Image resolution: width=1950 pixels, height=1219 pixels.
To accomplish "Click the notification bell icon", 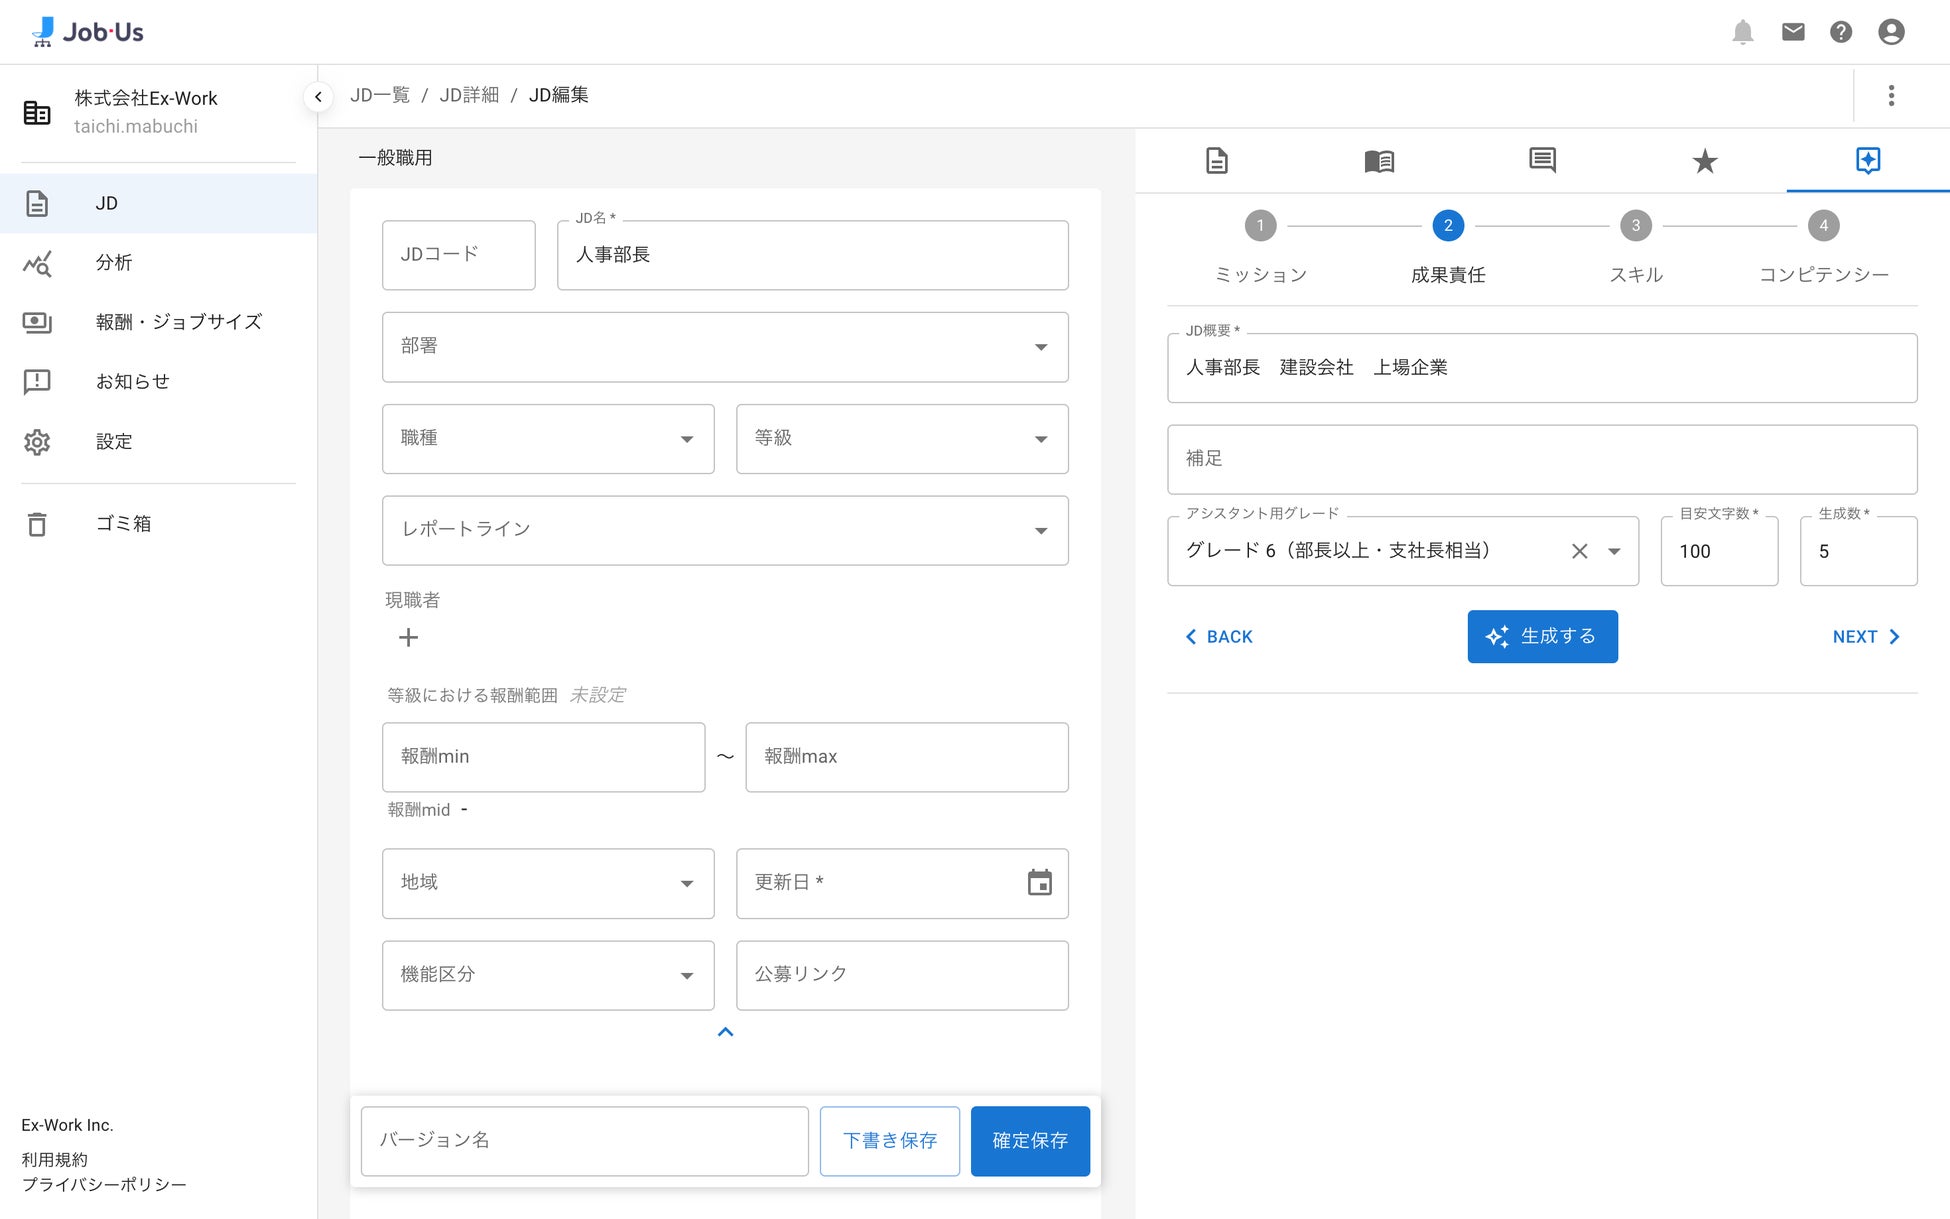I will click(1743, 32).
